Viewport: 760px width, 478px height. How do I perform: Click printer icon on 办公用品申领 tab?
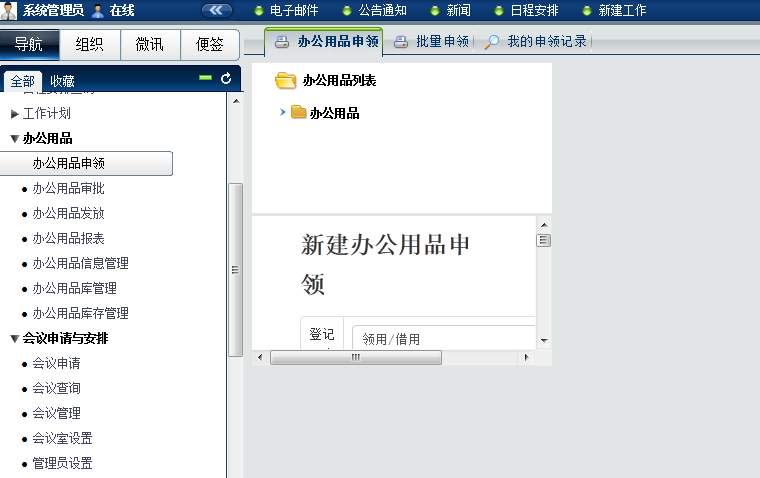click(282, 42)
